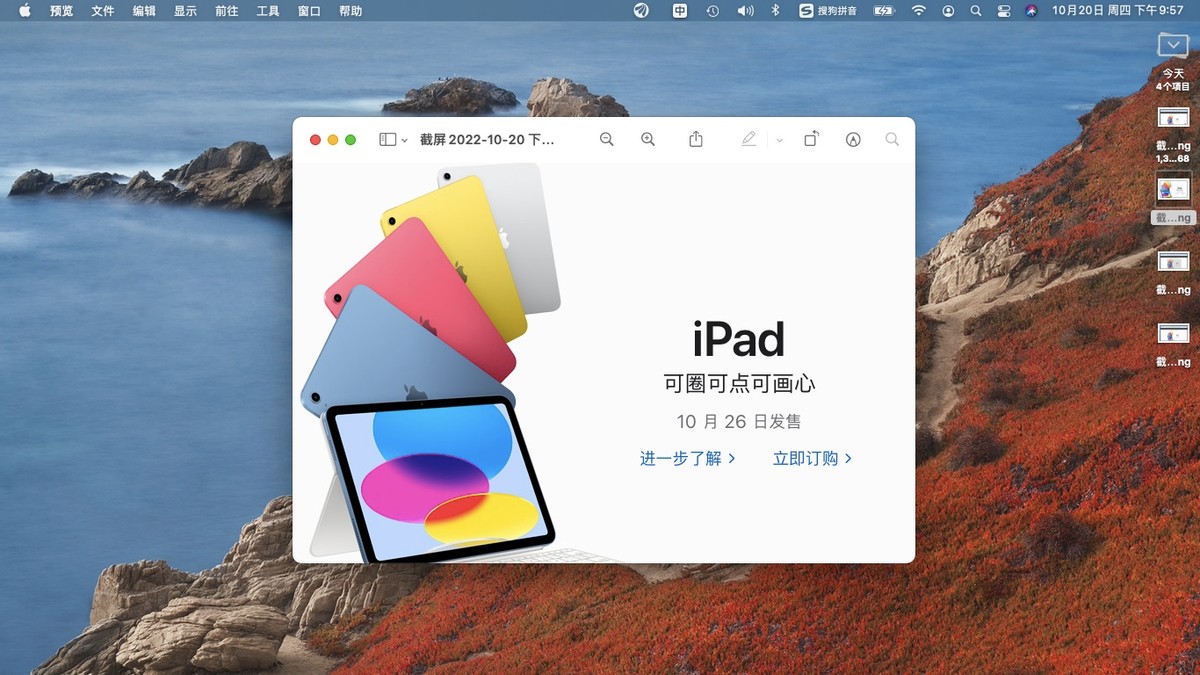Select the zoom out magnifier icon
1200x675 pixels.
coord(607,139)
